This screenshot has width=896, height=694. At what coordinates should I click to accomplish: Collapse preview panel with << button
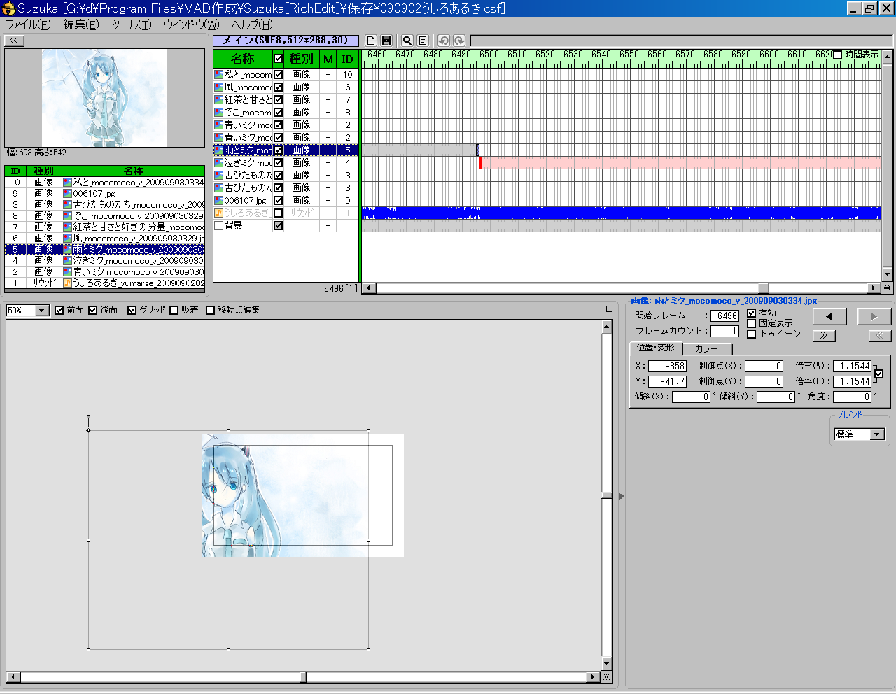[x=14, y=41]
